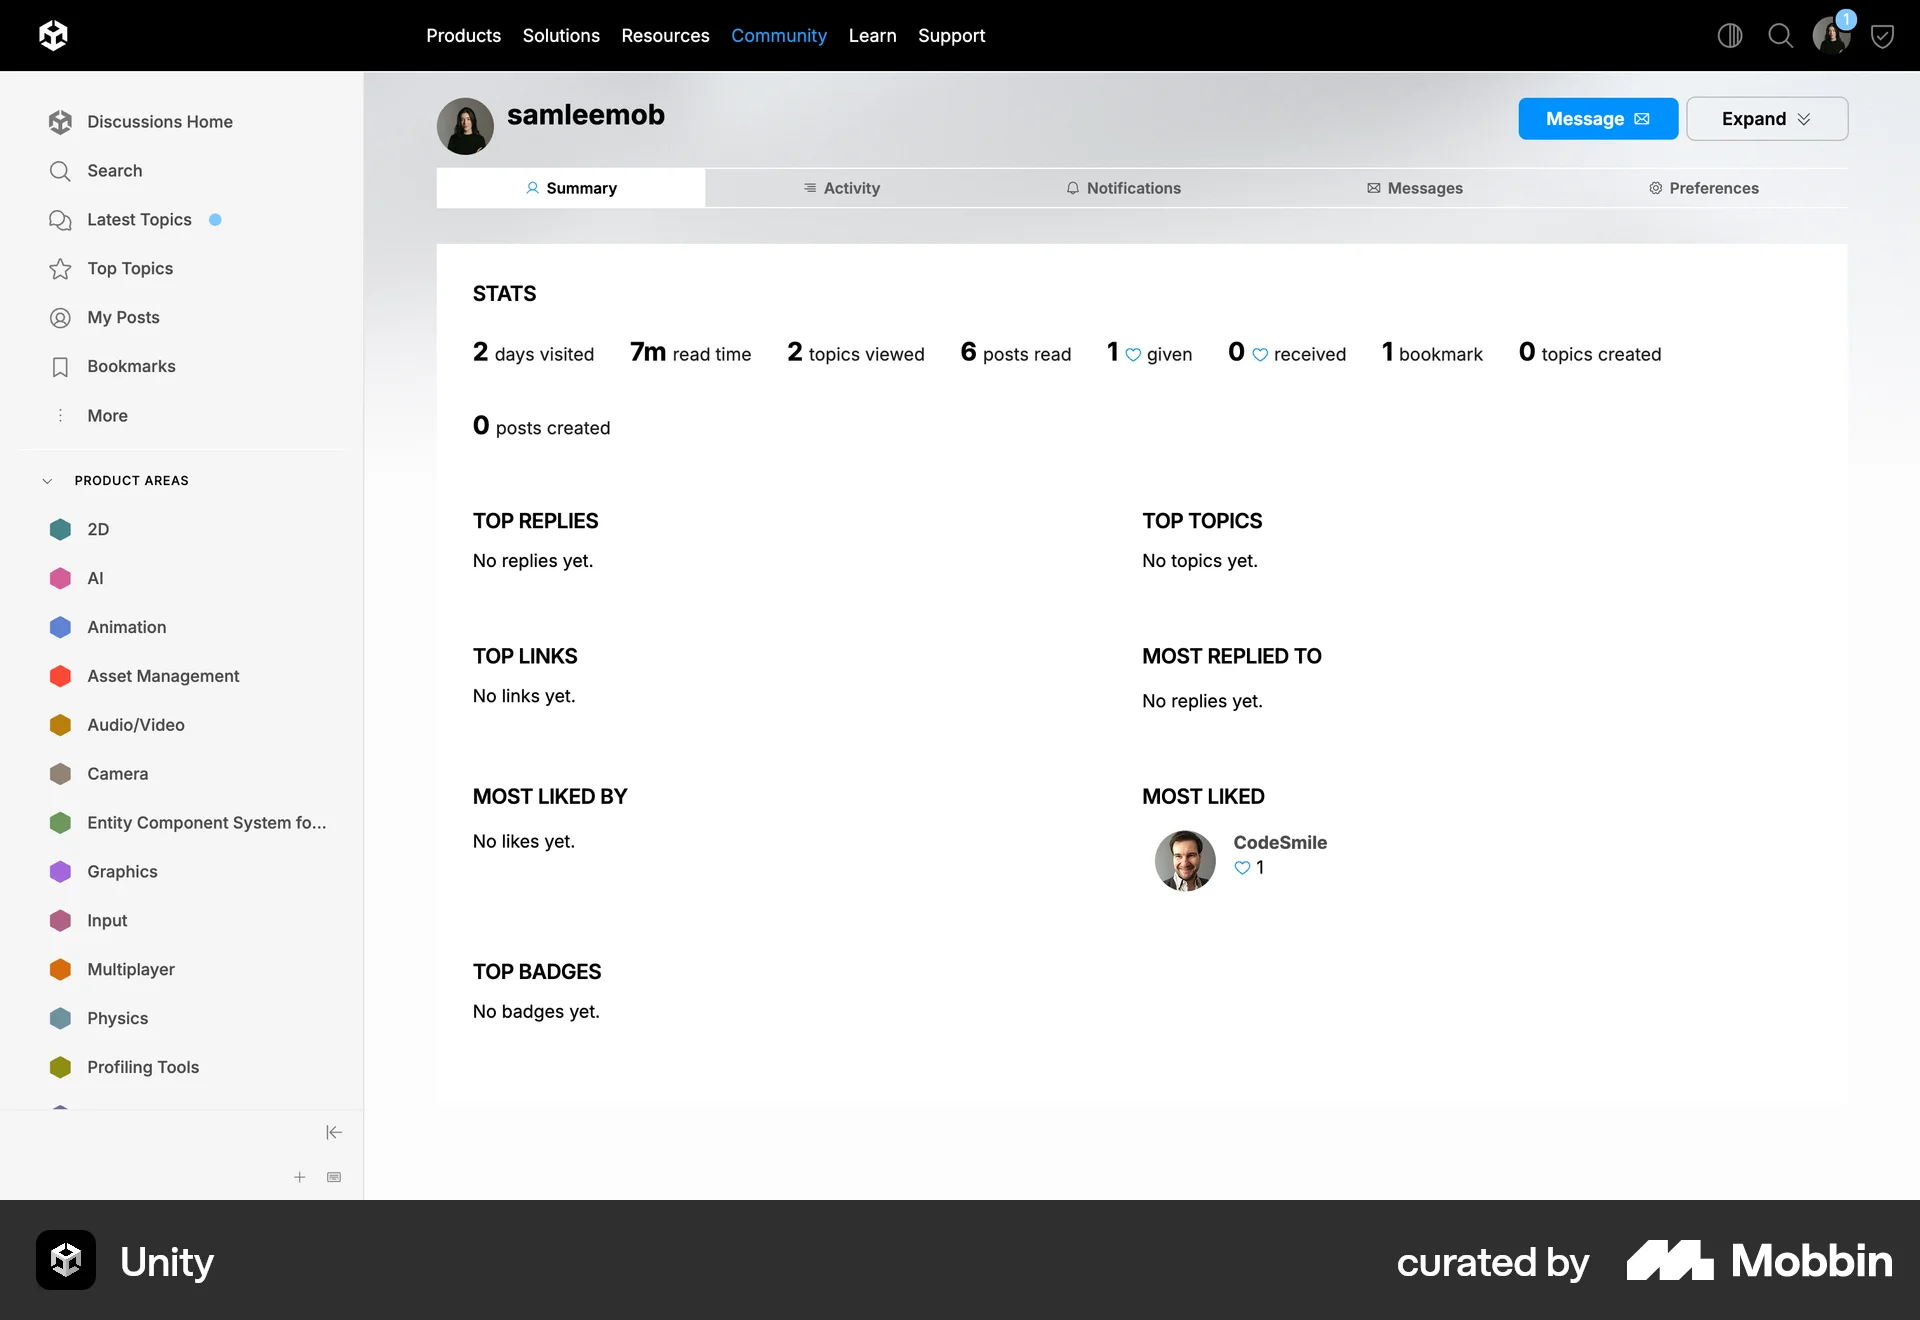Open Search from the sidebar
Image resolution: width=1920 pixels, height=1320 pixels.
(x=113, y=171)
